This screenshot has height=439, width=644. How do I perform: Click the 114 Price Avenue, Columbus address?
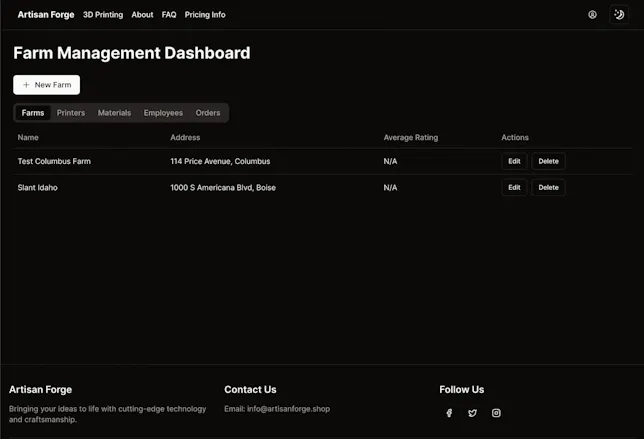[220, 161]
